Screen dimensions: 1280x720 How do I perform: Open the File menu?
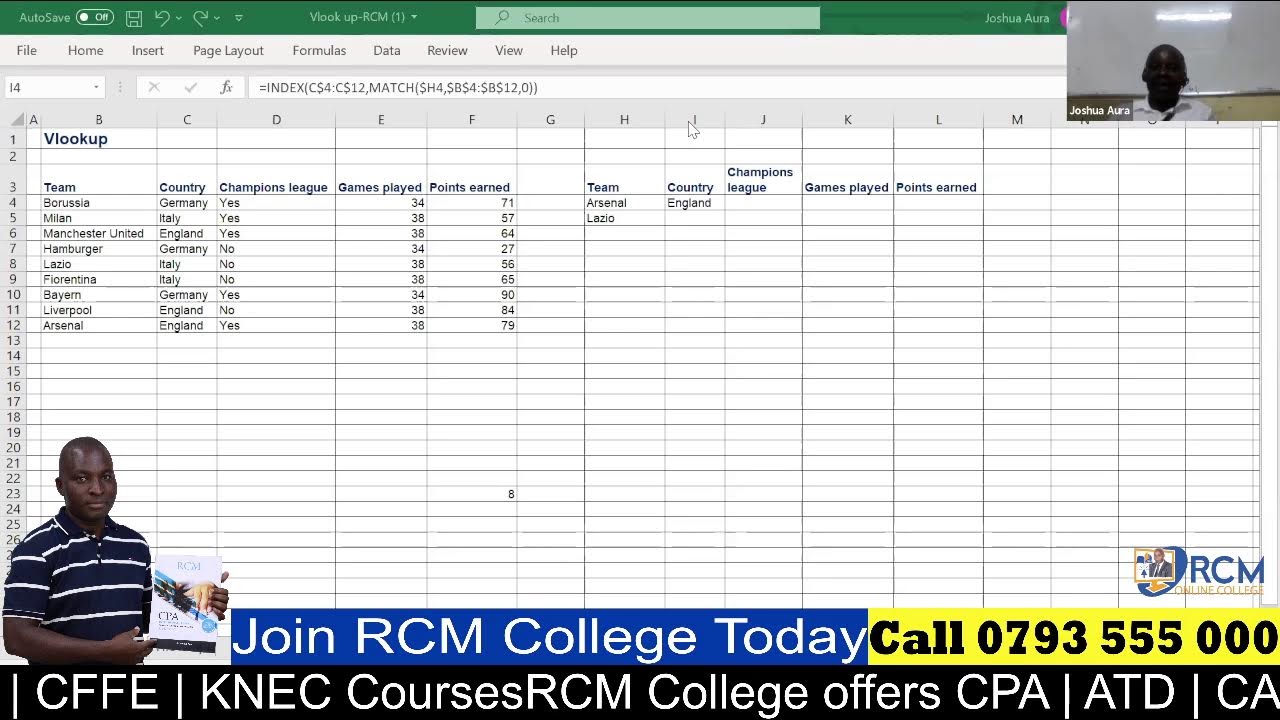pos(27,50)
